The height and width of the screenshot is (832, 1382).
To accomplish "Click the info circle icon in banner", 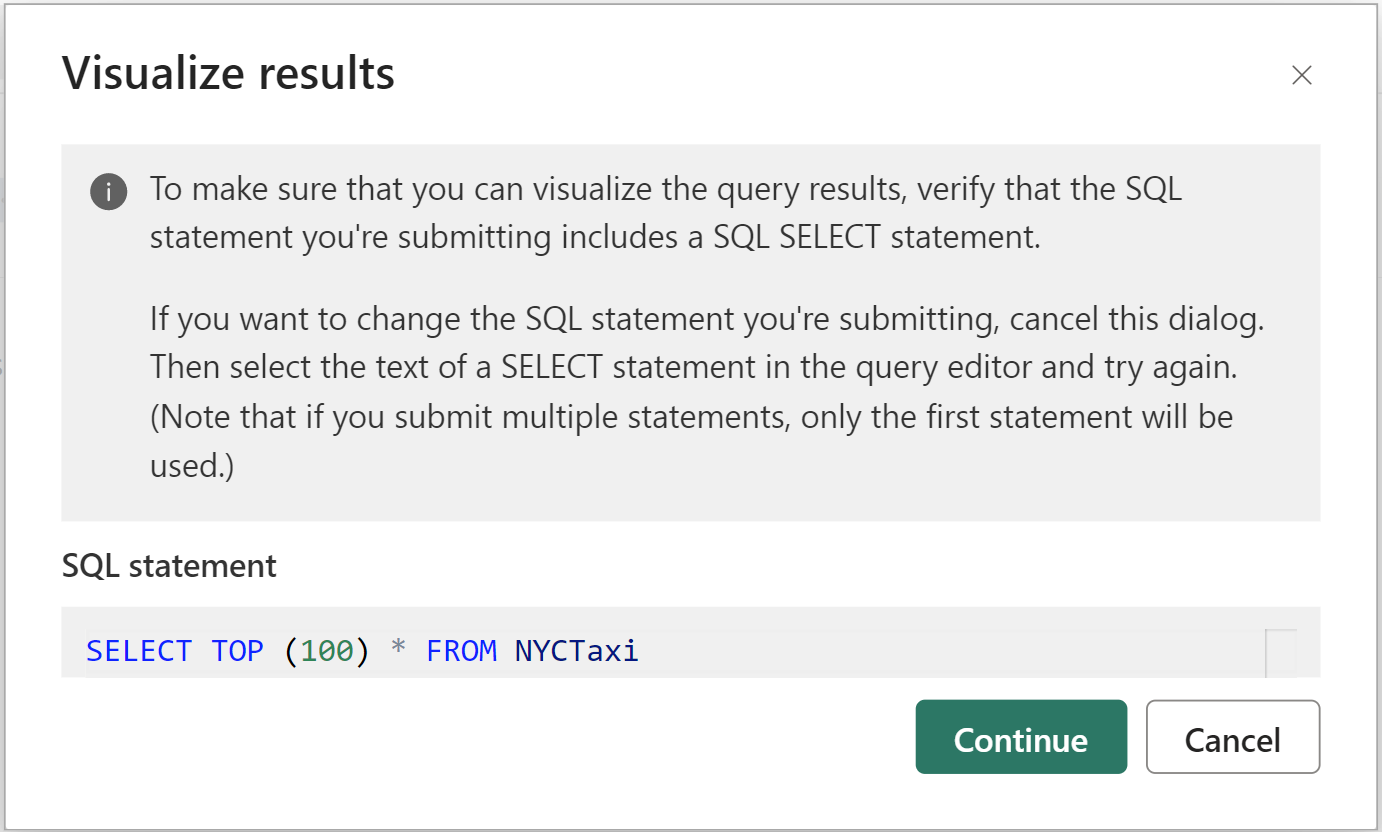I will [109, 191].
